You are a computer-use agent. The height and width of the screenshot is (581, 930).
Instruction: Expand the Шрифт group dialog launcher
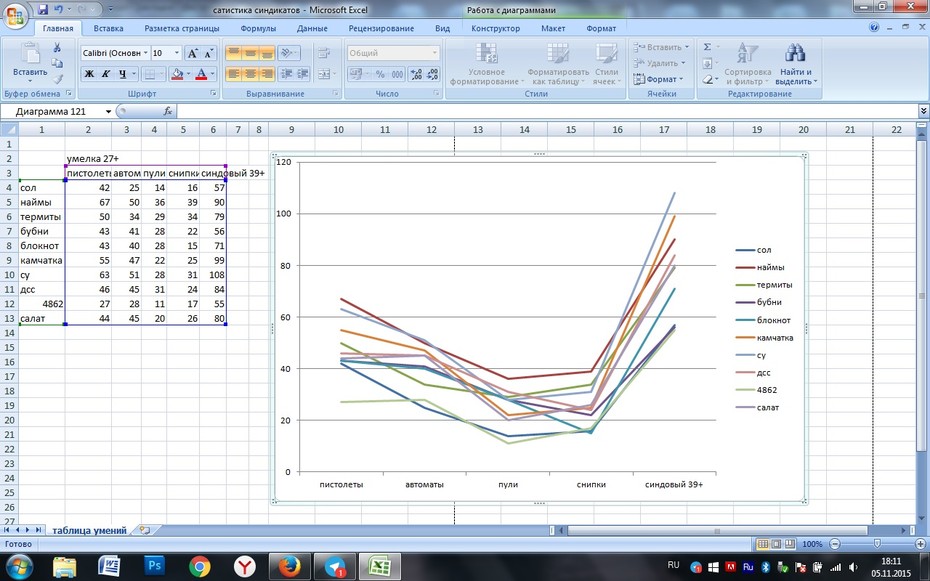214,94
